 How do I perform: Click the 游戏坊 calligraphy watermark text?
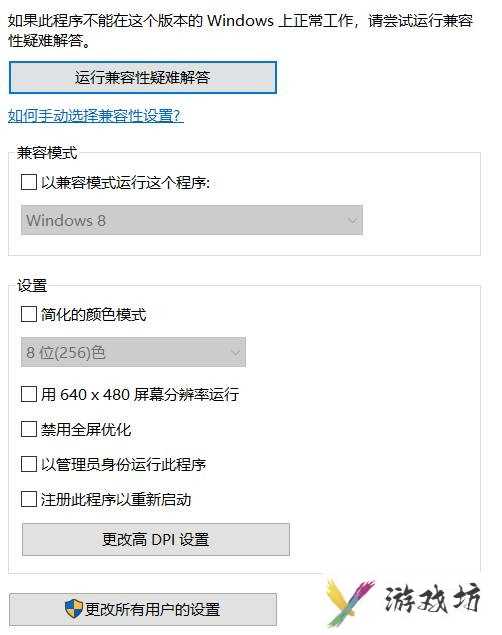click(432, 598)
